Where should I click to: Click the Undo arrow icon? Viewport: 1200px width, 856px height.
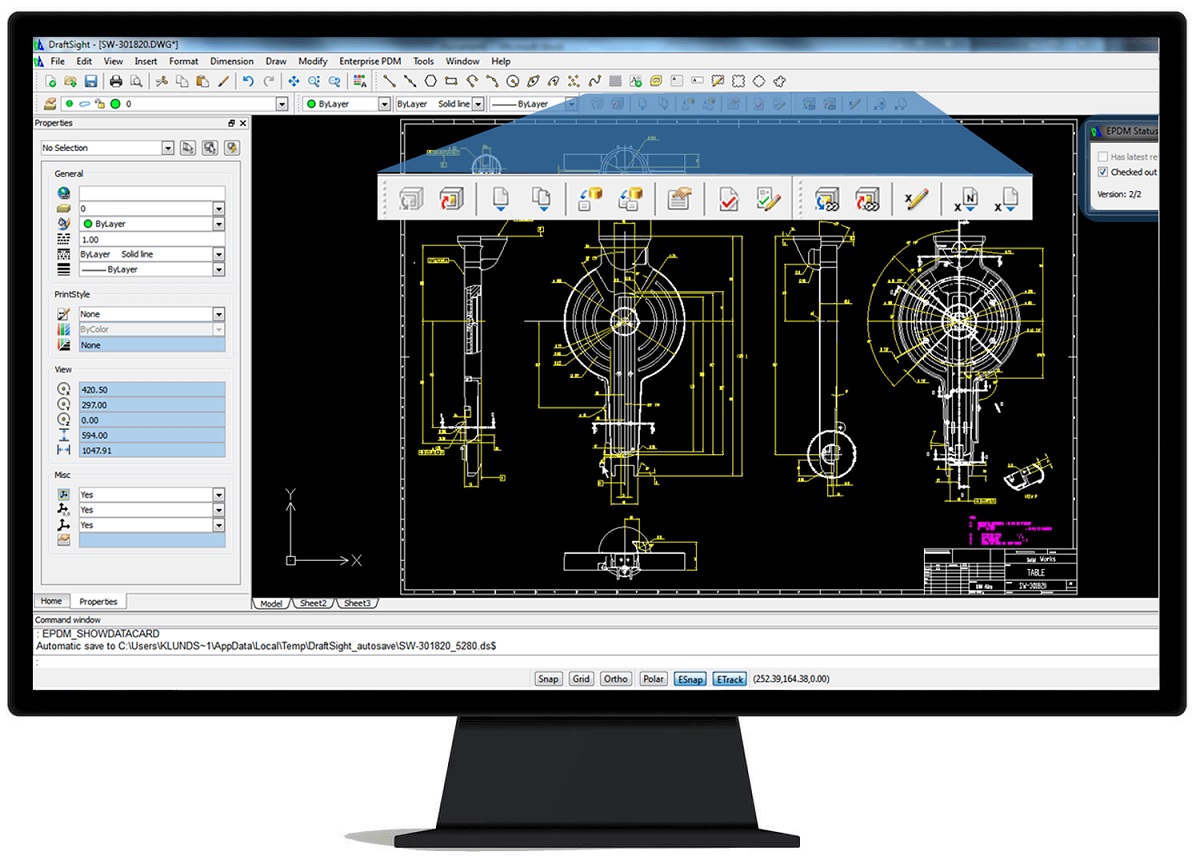click(248, 81)
